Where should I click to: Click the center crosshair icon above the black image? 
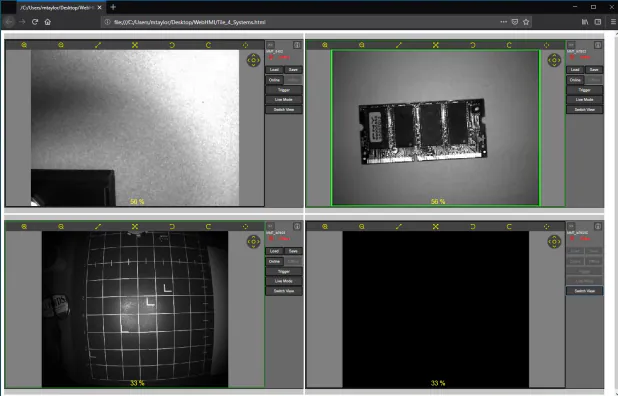pyautogui.click(x=546, y=227)
